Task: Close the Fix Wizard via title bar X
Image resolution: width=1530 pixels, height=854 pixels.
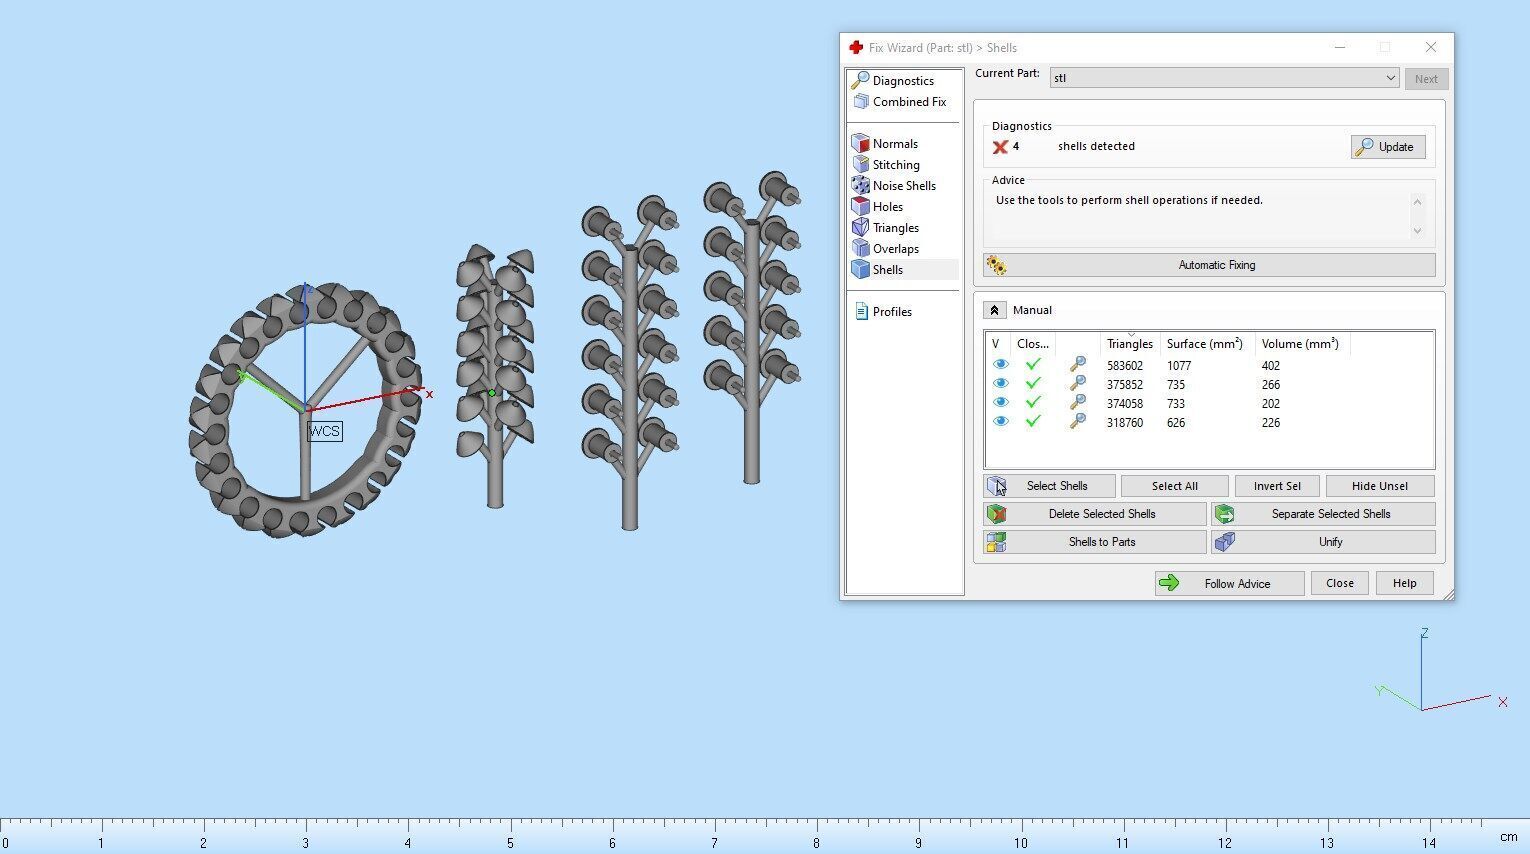Action: (1431, 47)
